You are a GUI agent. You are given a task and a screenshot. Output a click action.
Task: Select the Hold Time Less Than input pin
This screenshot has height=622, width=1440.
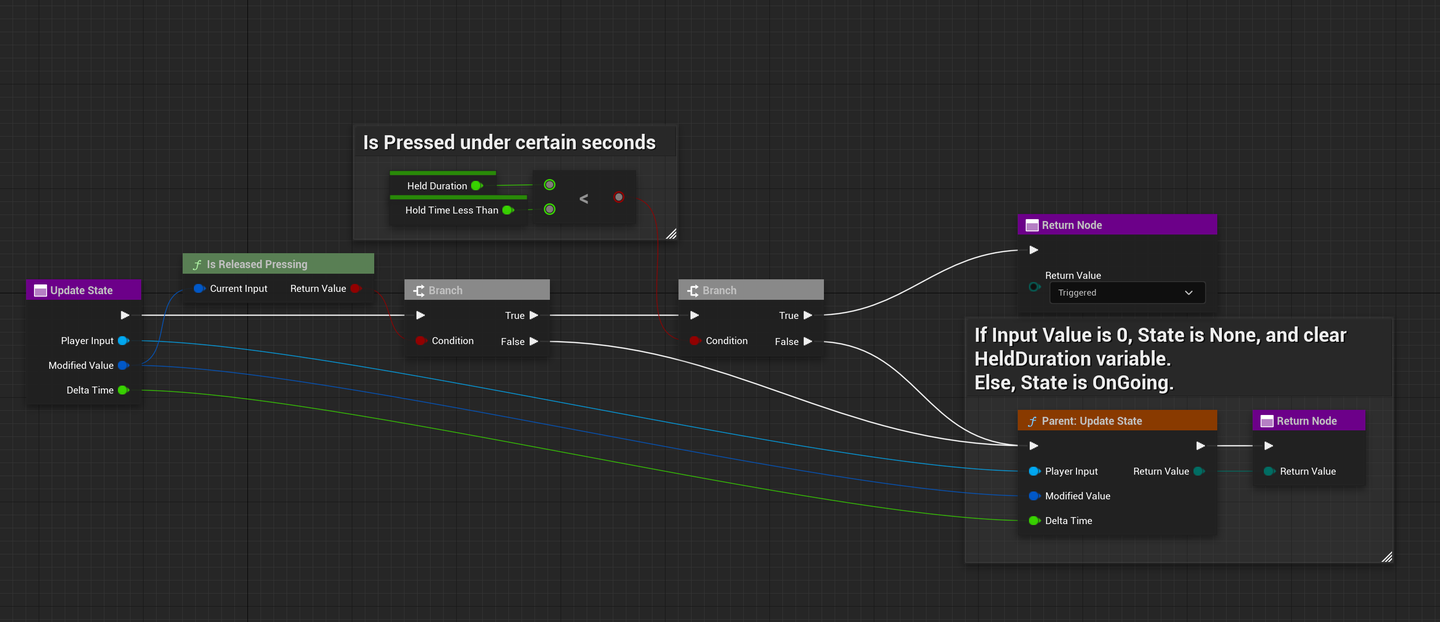509,210
